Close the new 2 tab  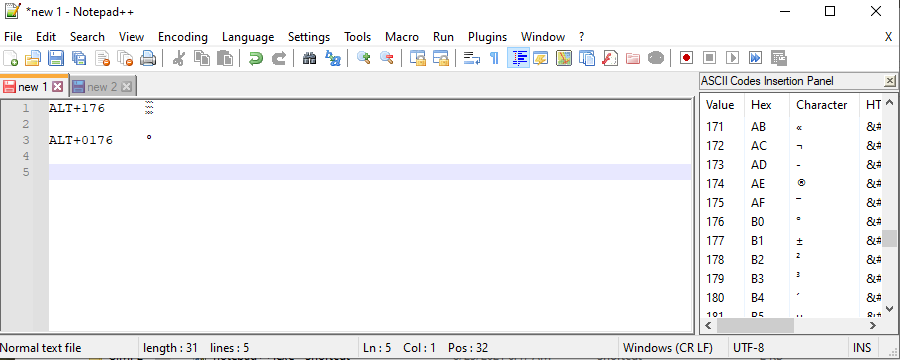(126, 87)
